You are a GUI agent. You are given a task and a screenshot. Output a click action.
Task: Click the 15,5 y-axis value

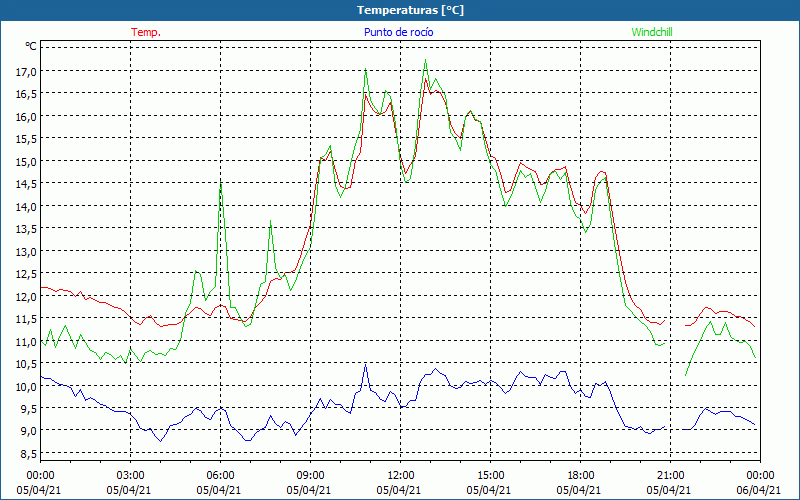[x=26, y=139]
